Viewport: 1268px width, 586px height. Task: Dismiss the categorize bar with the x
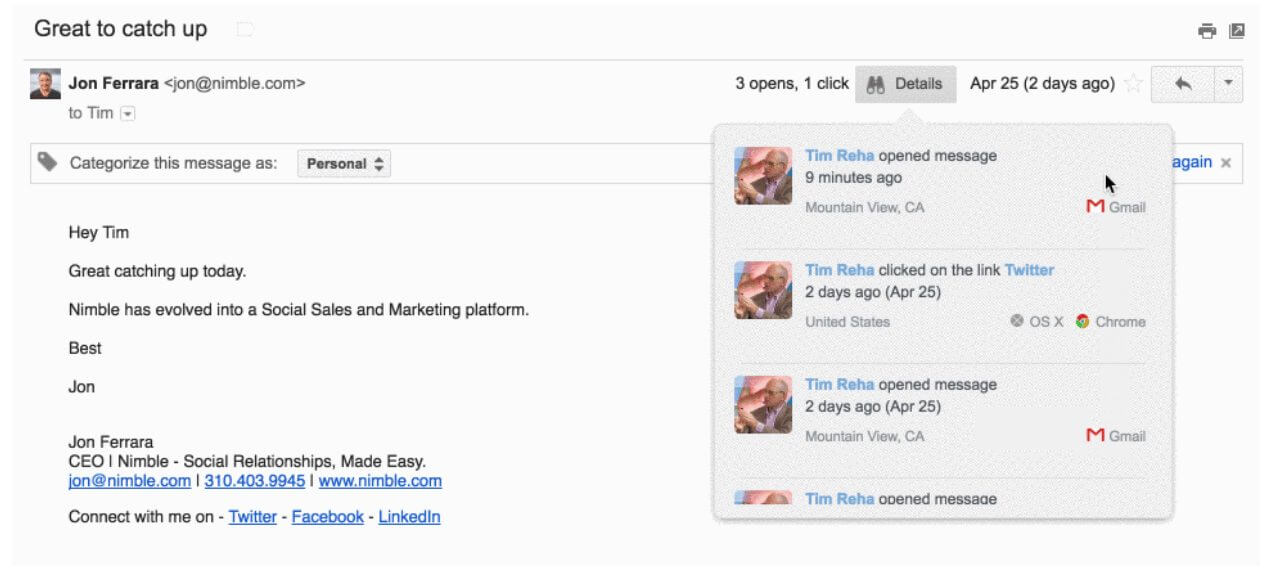coord(1226,163)
